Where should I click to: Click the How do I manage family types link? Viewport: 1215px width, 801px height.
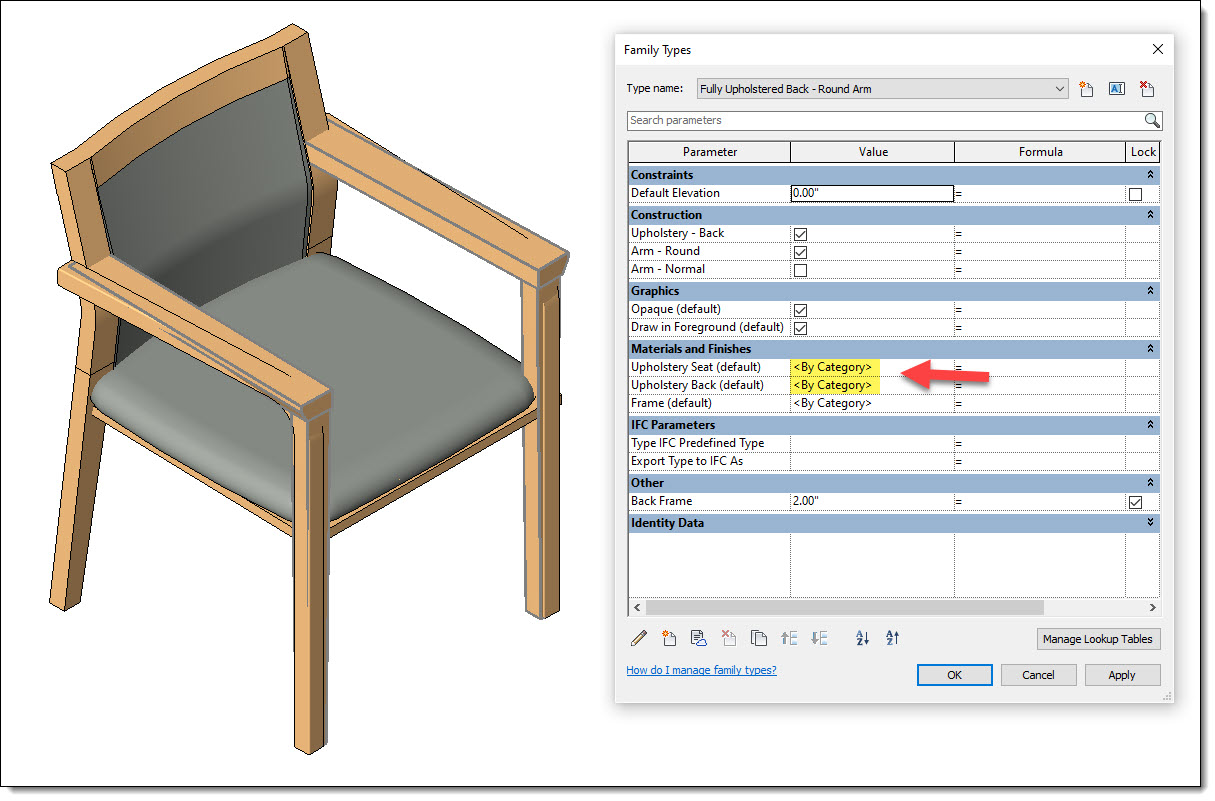701,670
